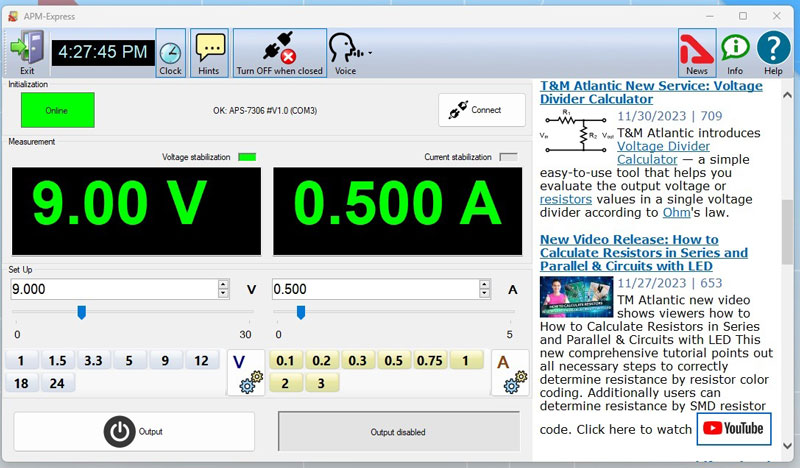Click the voltage setpoint field showing 9.000
This screenshot has width=800, height=468.
click(115, 289)
